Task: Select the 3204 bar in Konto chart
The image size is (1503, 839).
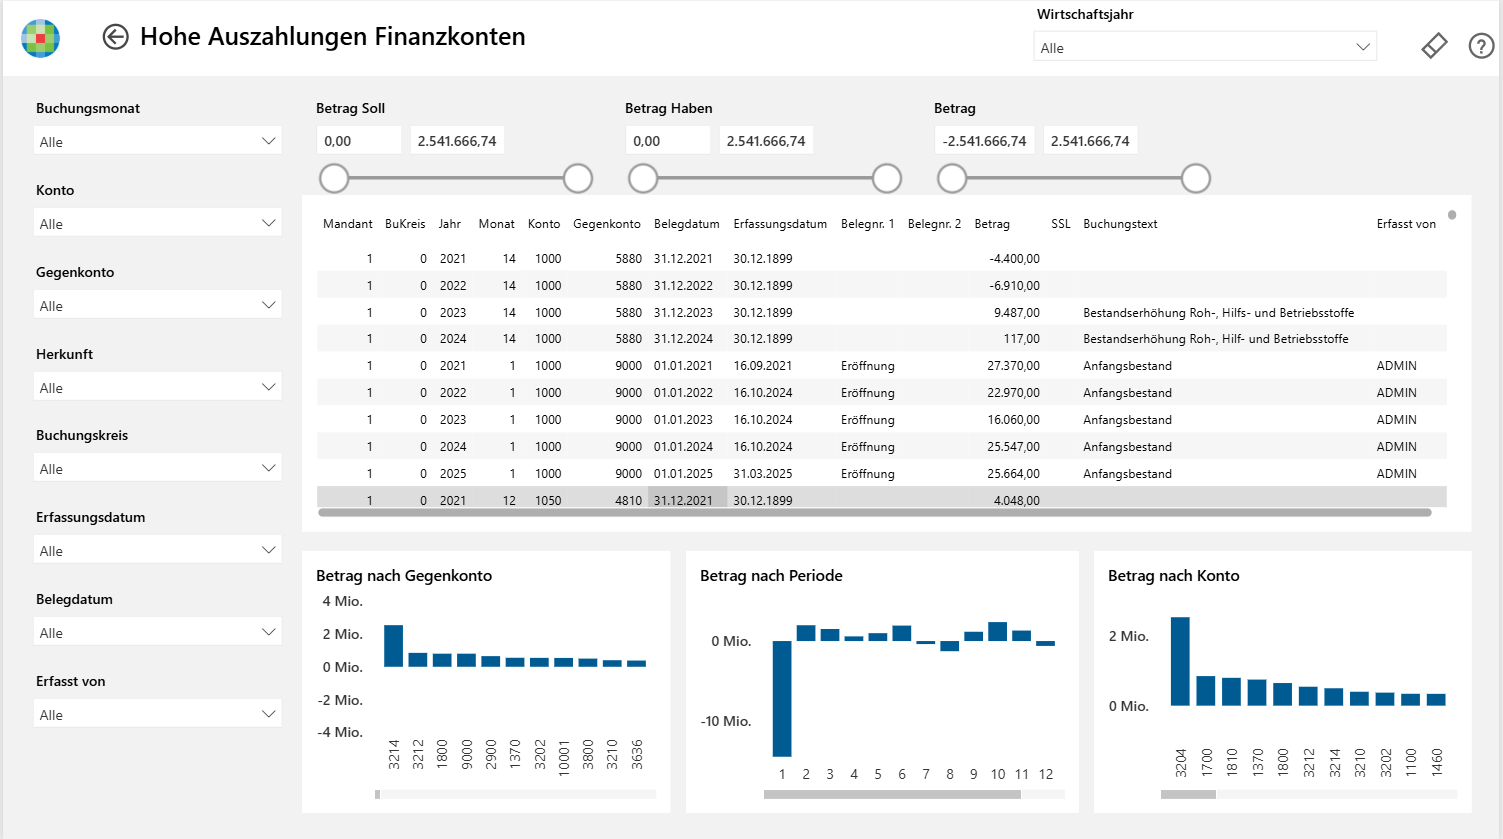Action: pyautogui.click(x=1180, y=661)
